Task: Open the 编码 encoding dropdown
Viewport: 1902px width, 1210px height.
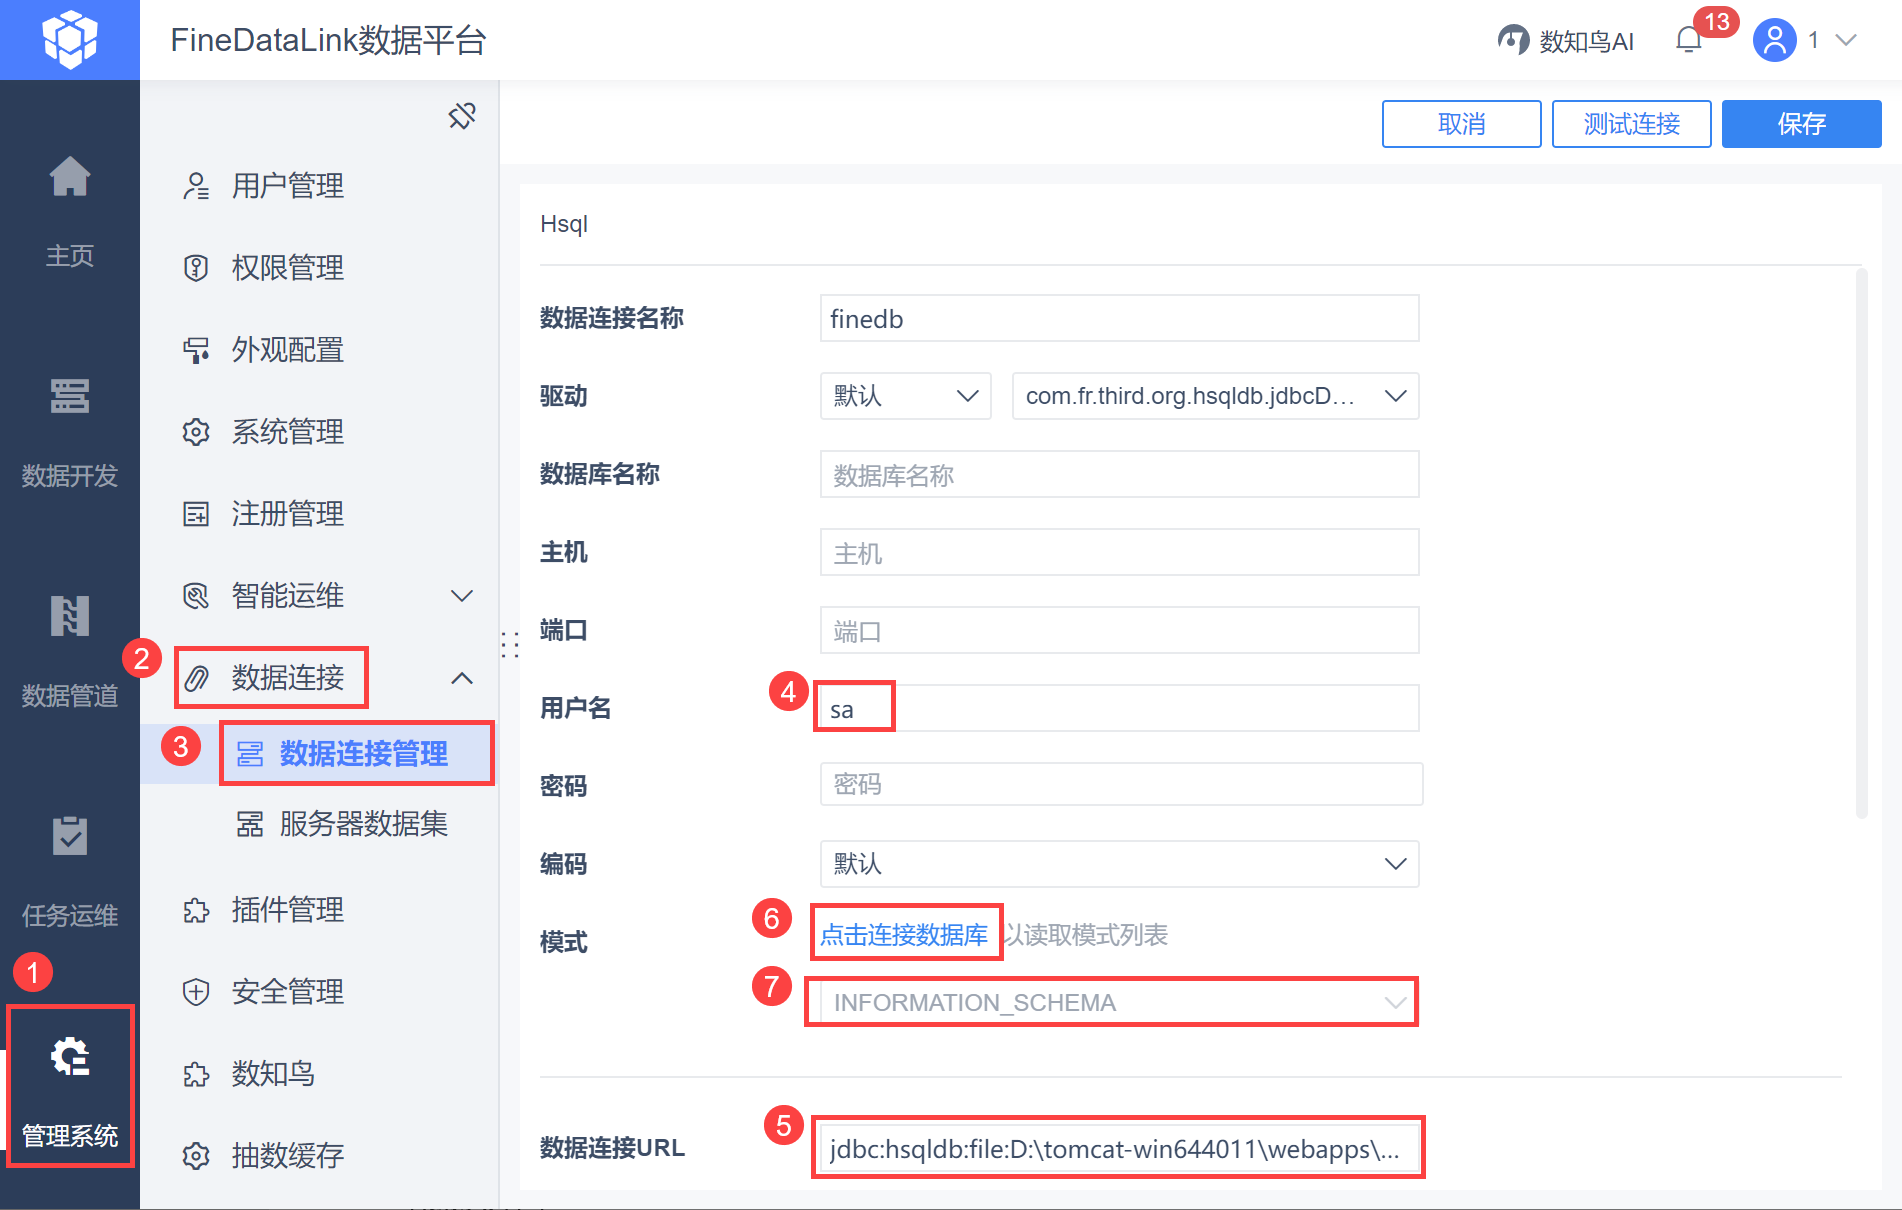Action: [1119, 864]
